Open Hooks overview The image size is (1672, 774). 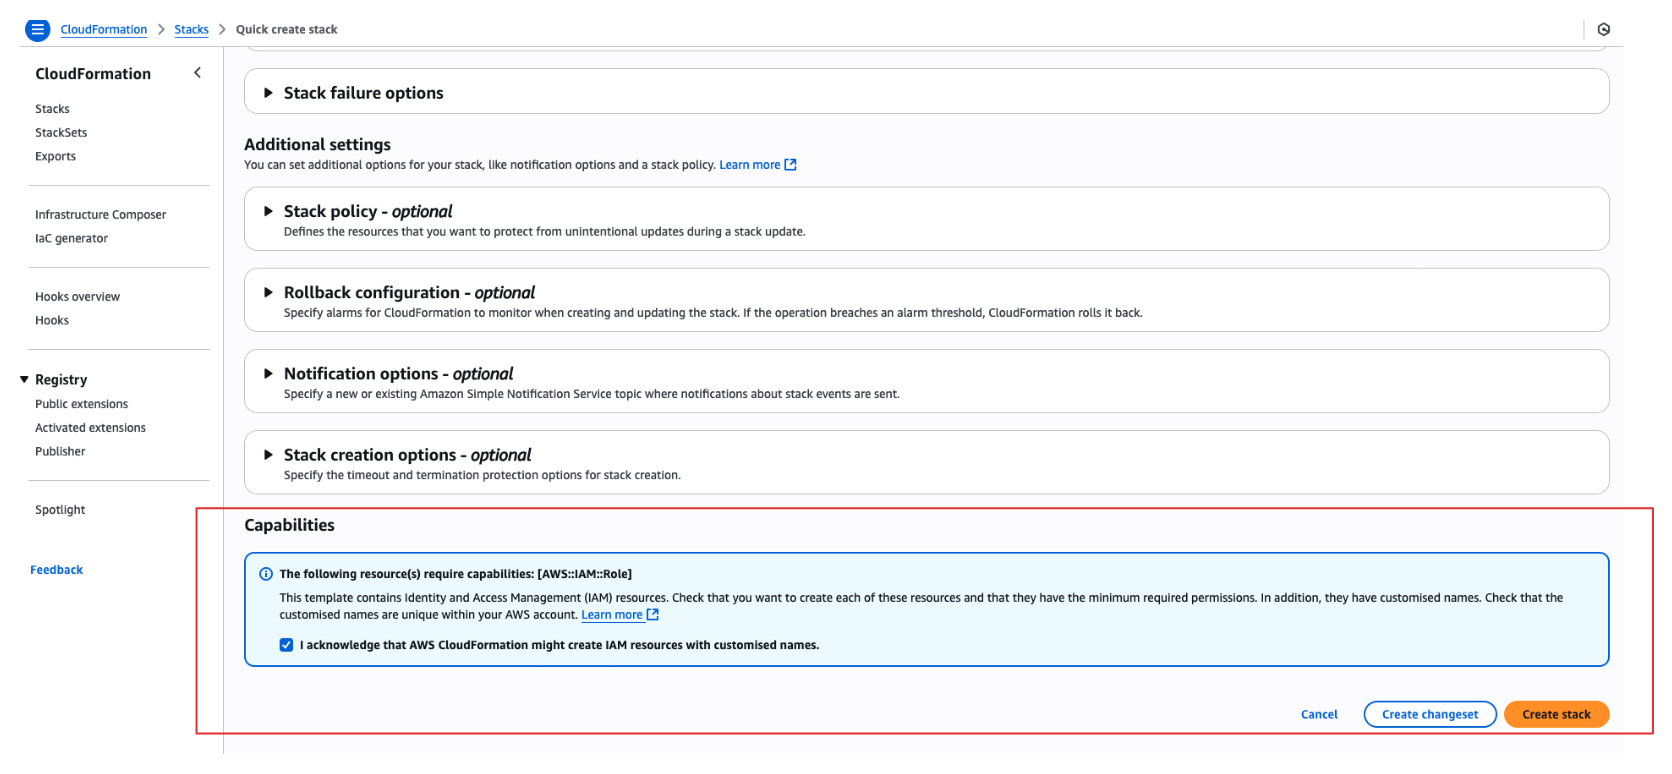77,297
